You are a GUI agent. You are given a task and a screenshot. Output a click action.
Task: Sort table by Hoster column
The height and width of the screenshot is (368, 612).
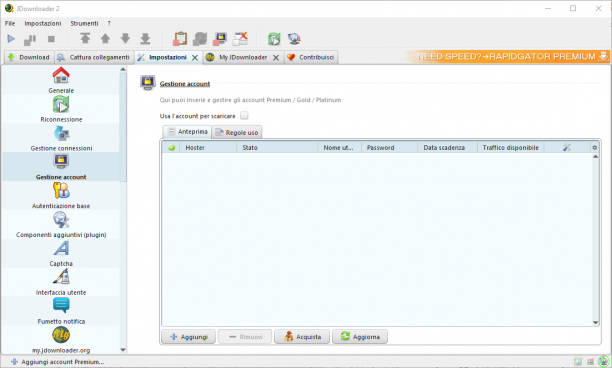208,148
